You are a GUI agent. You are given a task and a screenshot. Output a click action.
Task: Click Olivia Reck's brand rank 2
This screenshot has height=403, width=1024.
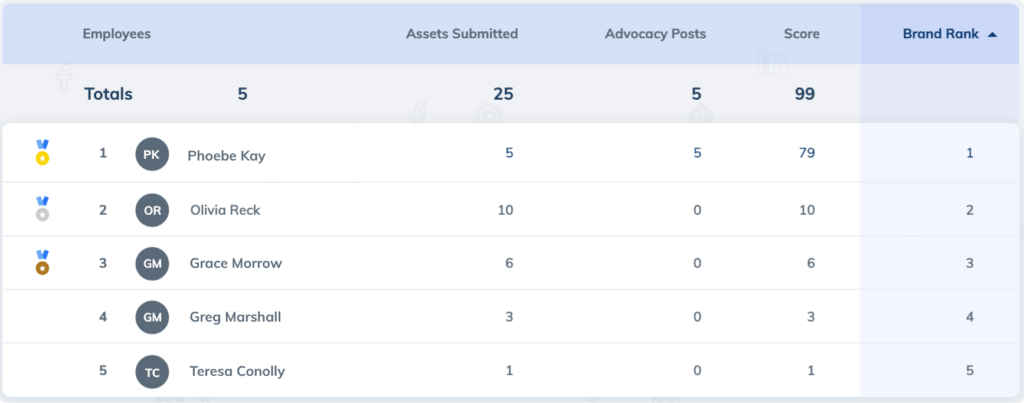tap(970, 210)
